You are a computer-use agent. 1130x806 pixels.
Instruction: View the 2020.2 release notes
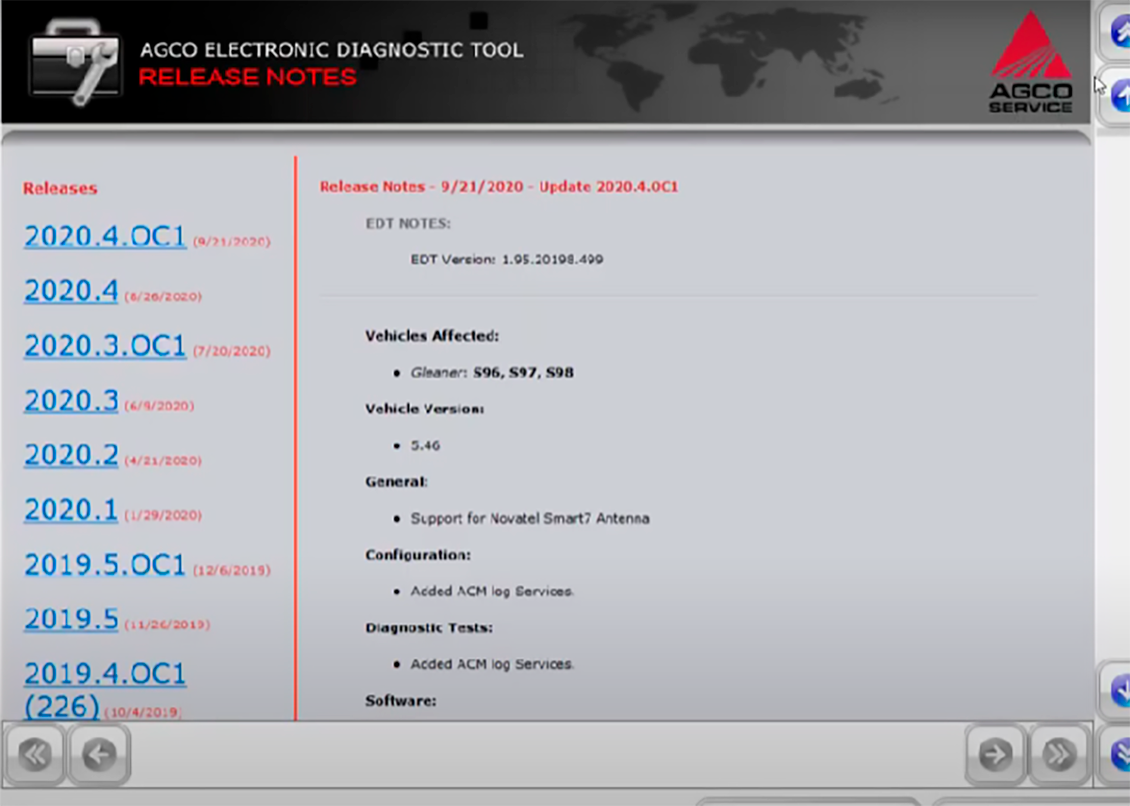point(71,454)
